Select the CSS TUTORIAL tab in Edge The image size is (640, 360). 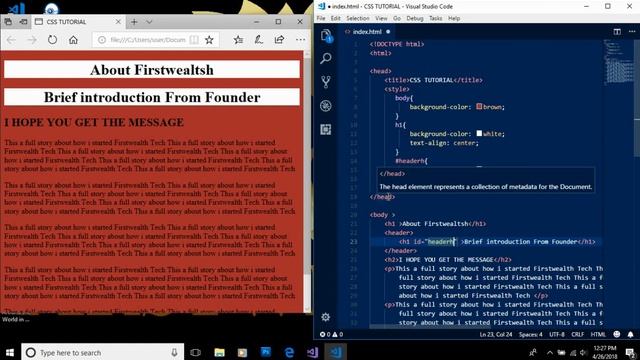click(78, 22)
